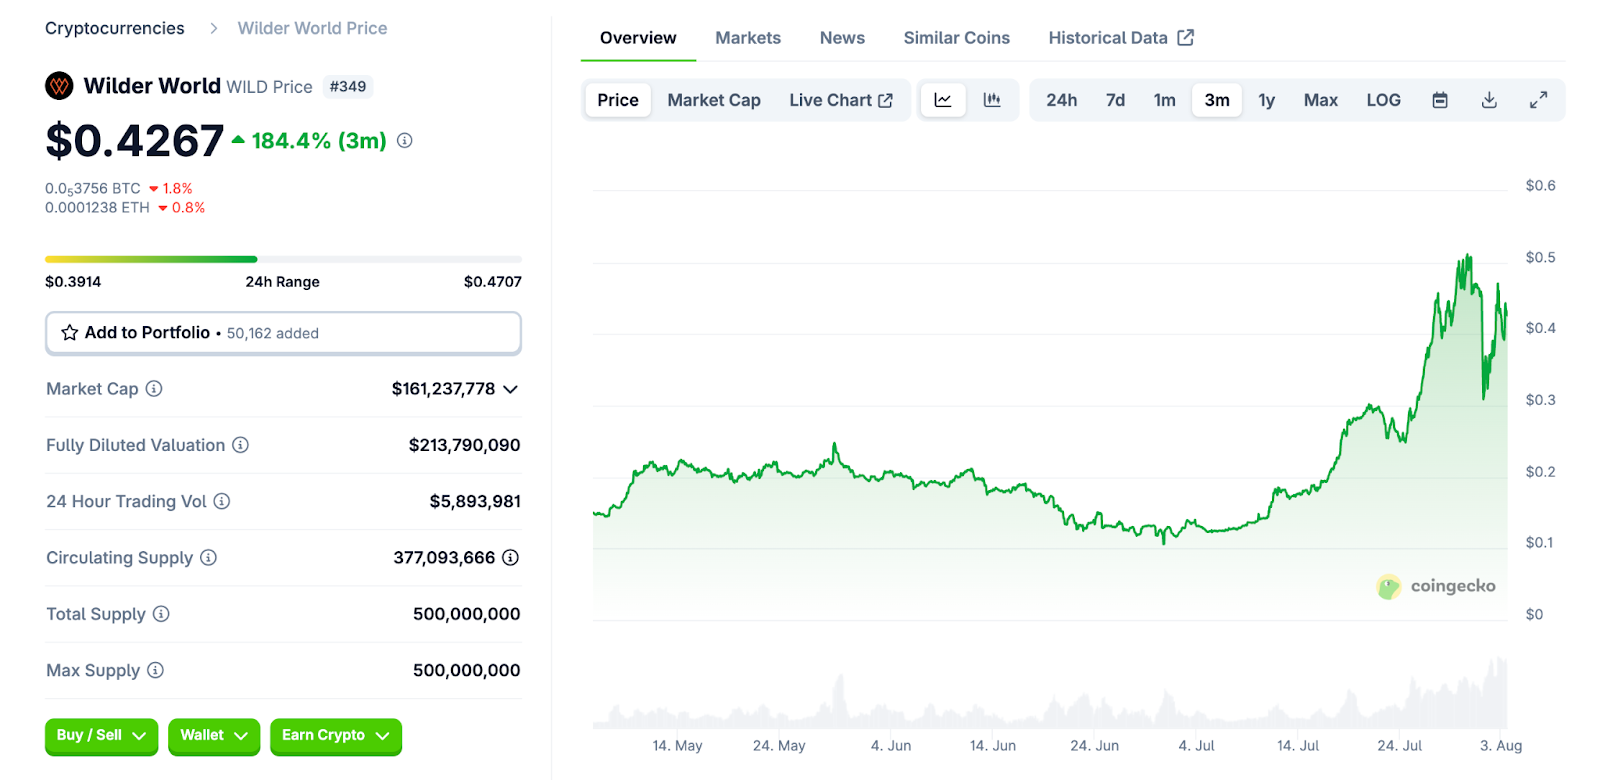Image resolution: width=1600 pixels, height=780 pixels.
Task: Click the breadcrumb chevron after Cryptocurrencies
Action: pyautogui.click(x=213, y=28)
